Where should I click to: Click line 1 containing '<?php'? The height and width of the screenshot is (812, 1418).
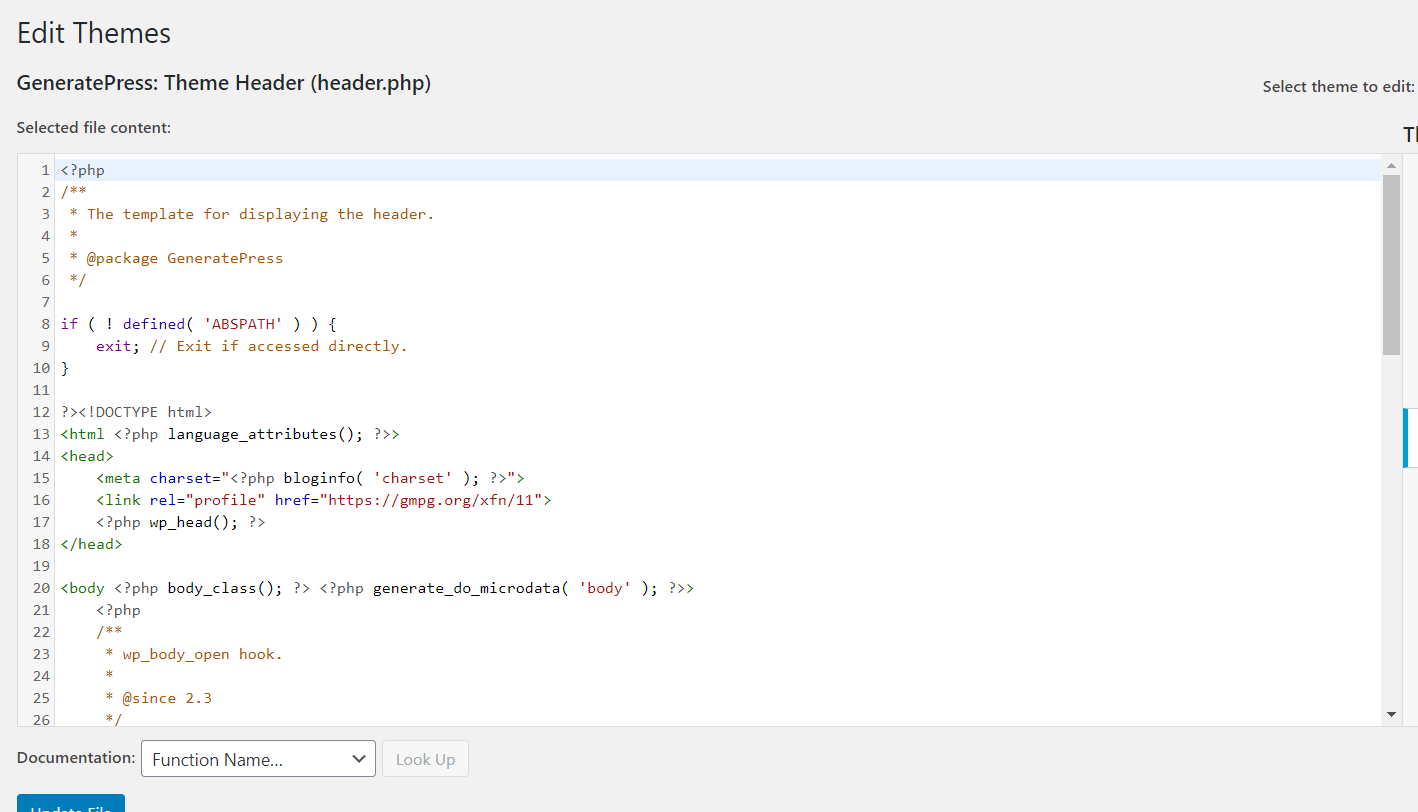click(82, 170)
